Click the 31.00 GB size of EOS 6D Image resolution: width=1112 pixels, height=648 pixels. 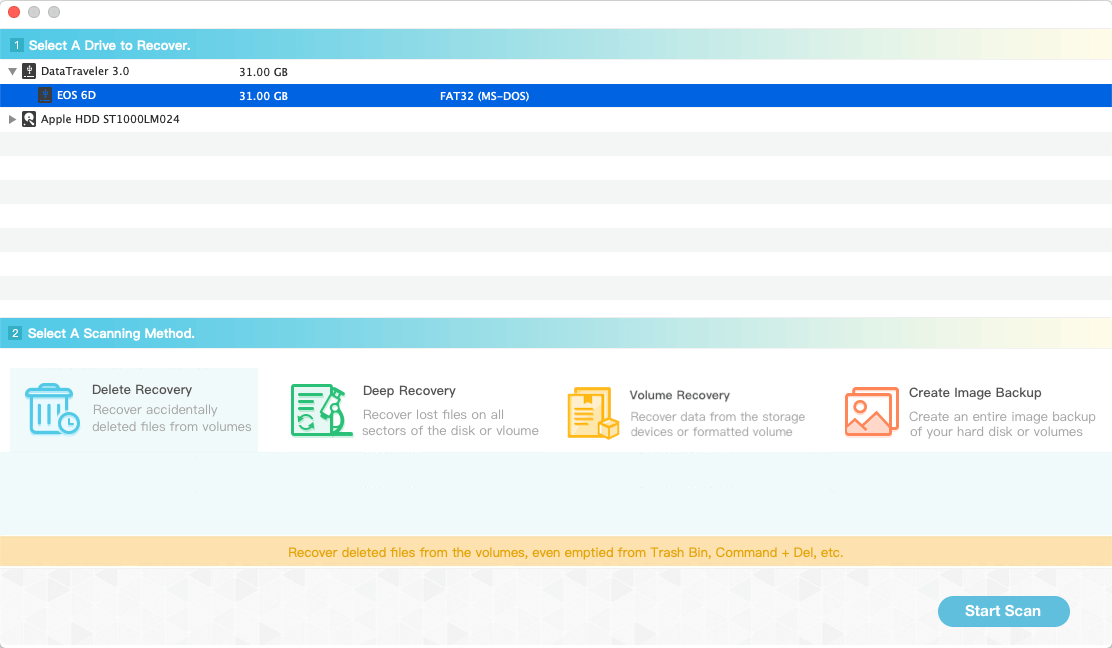point(263,96)
